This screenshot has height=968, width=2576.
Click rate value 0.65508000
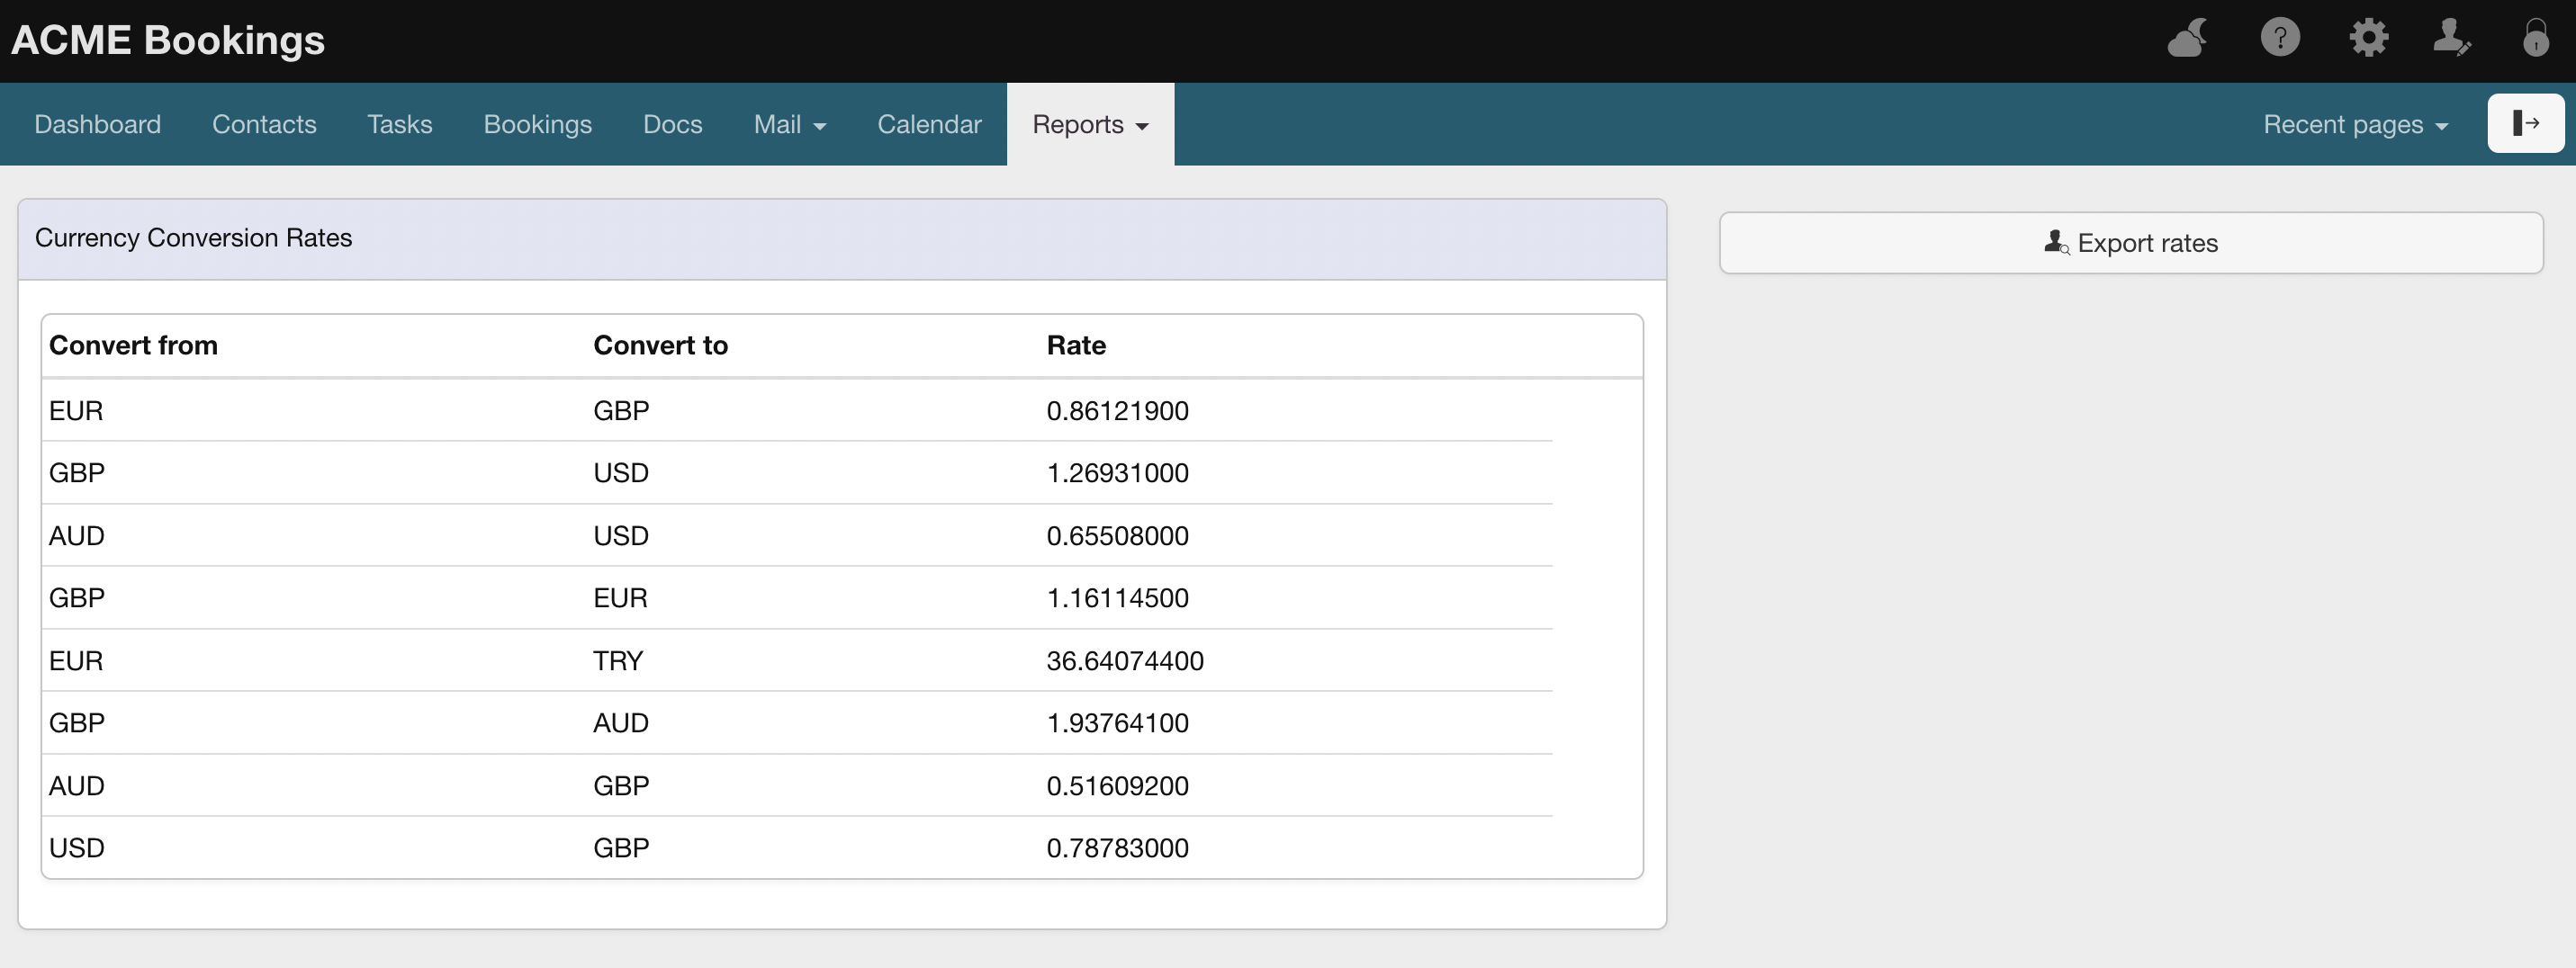[1117, 536]
